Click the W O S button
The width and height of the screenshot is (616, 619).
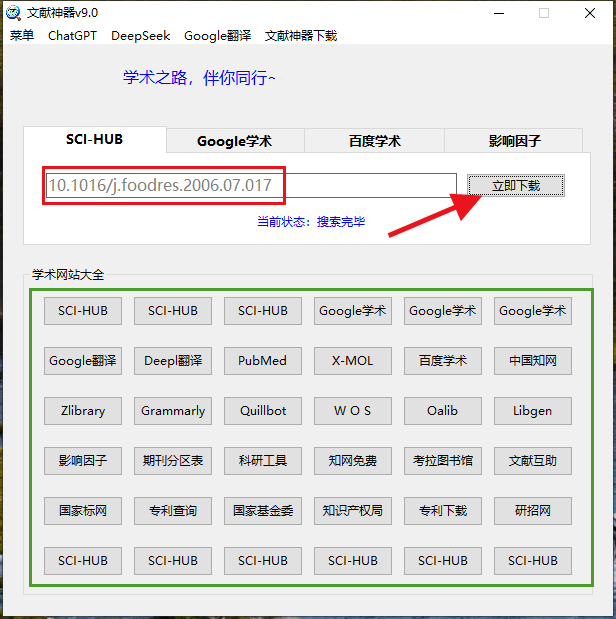(x=353, y=411)
